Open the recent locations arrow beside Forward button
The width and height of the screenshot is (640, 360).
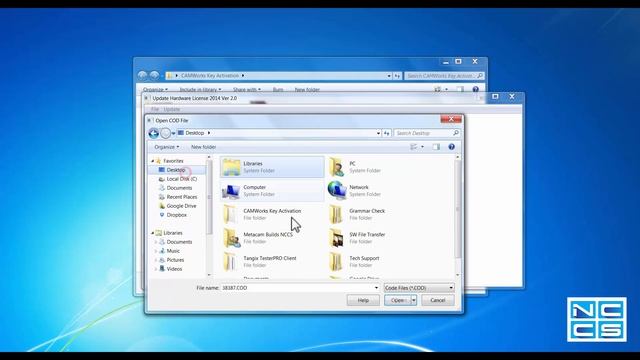click(173, 133)
